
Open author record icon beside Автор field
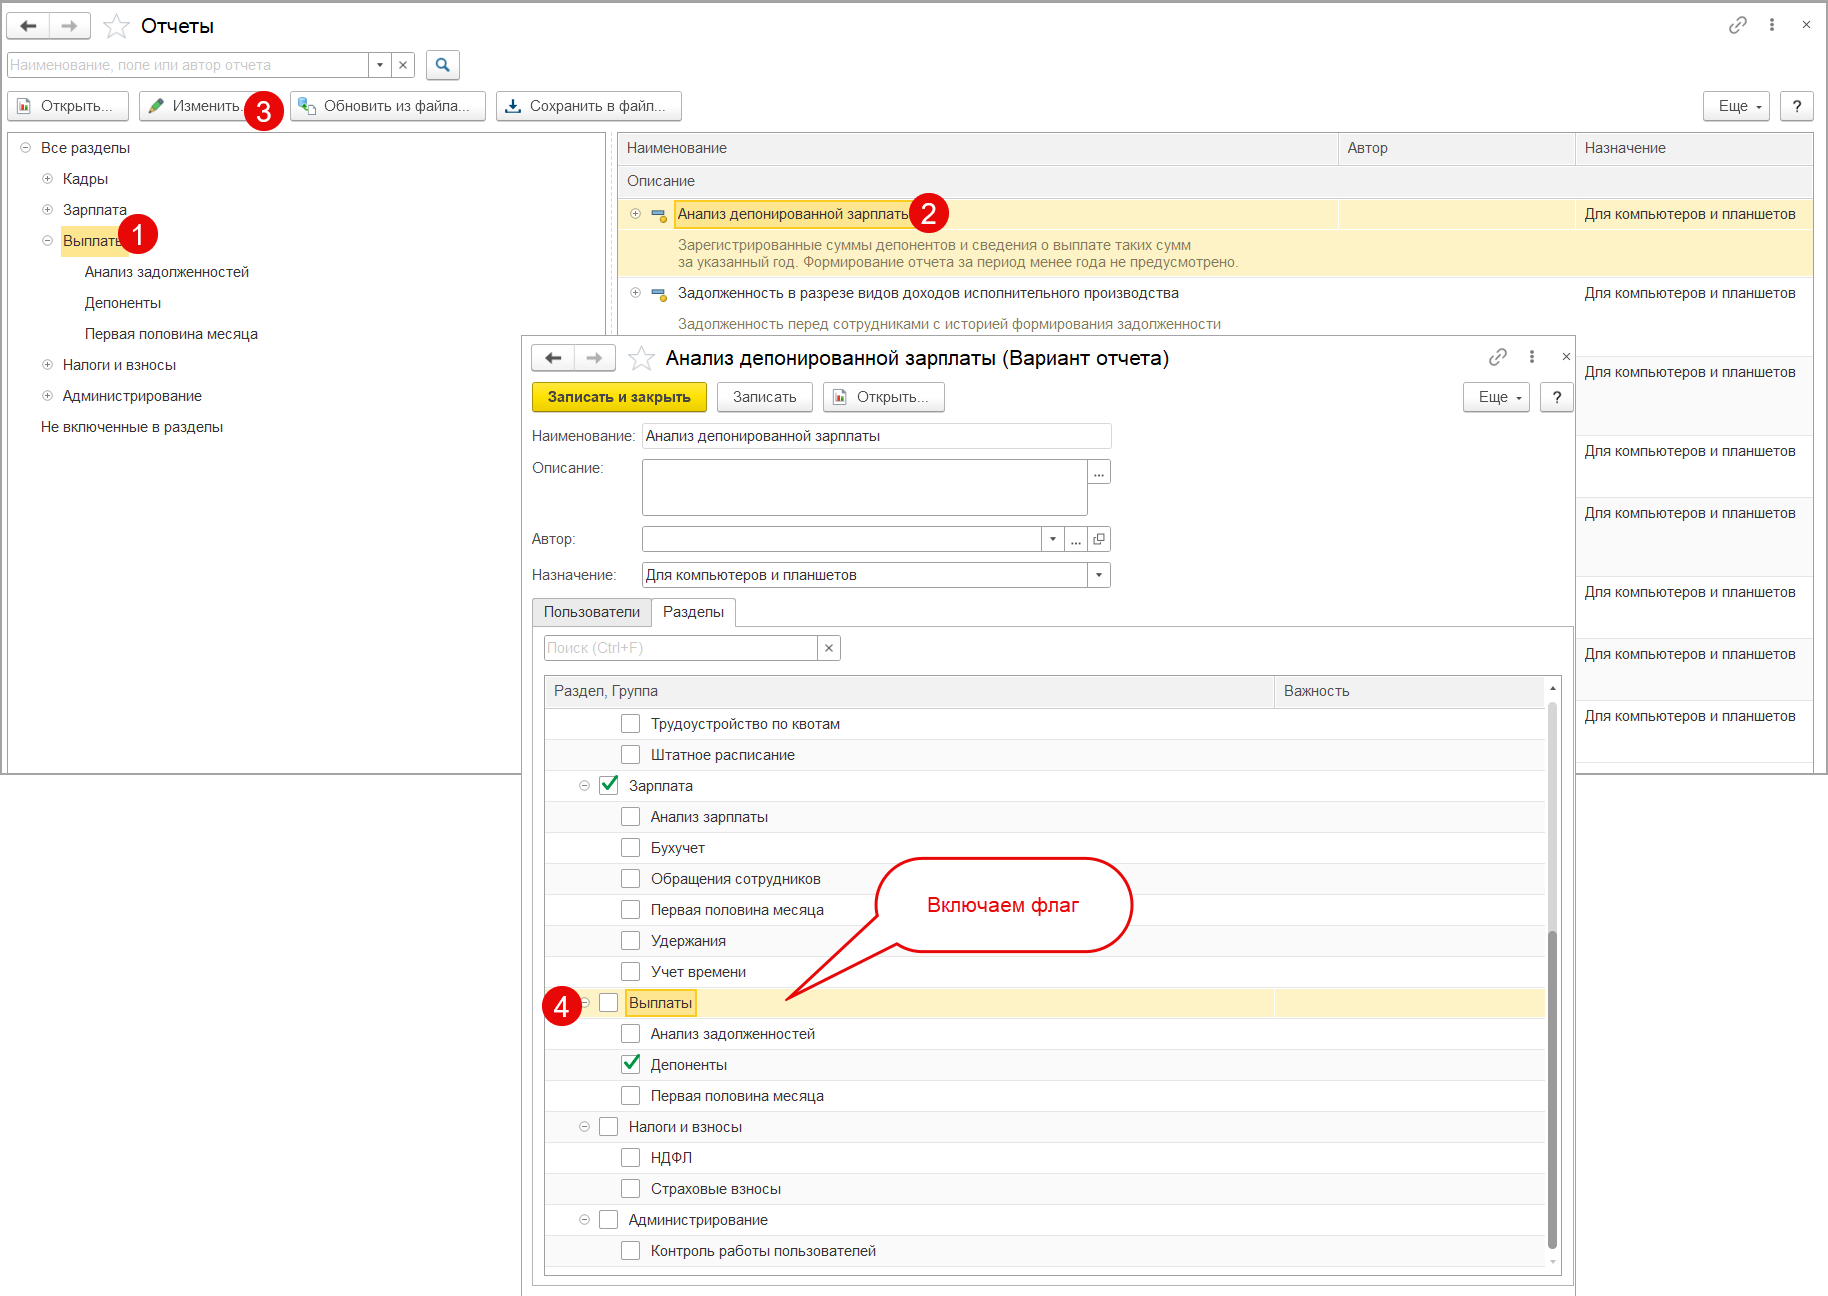pos(1099,539)
